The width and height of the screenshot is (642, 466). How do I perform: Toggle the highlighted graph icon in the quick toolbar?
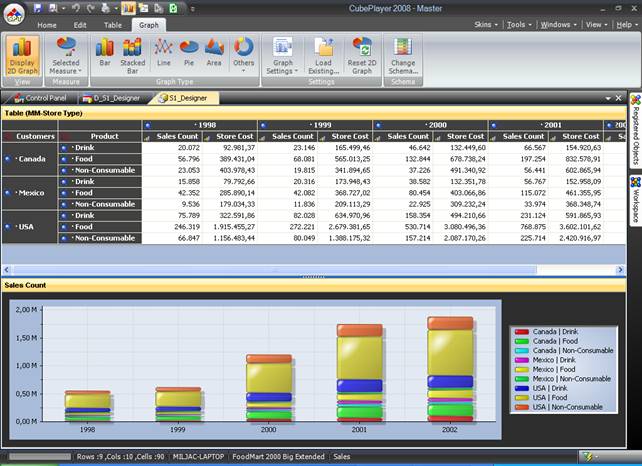[128, 8]
